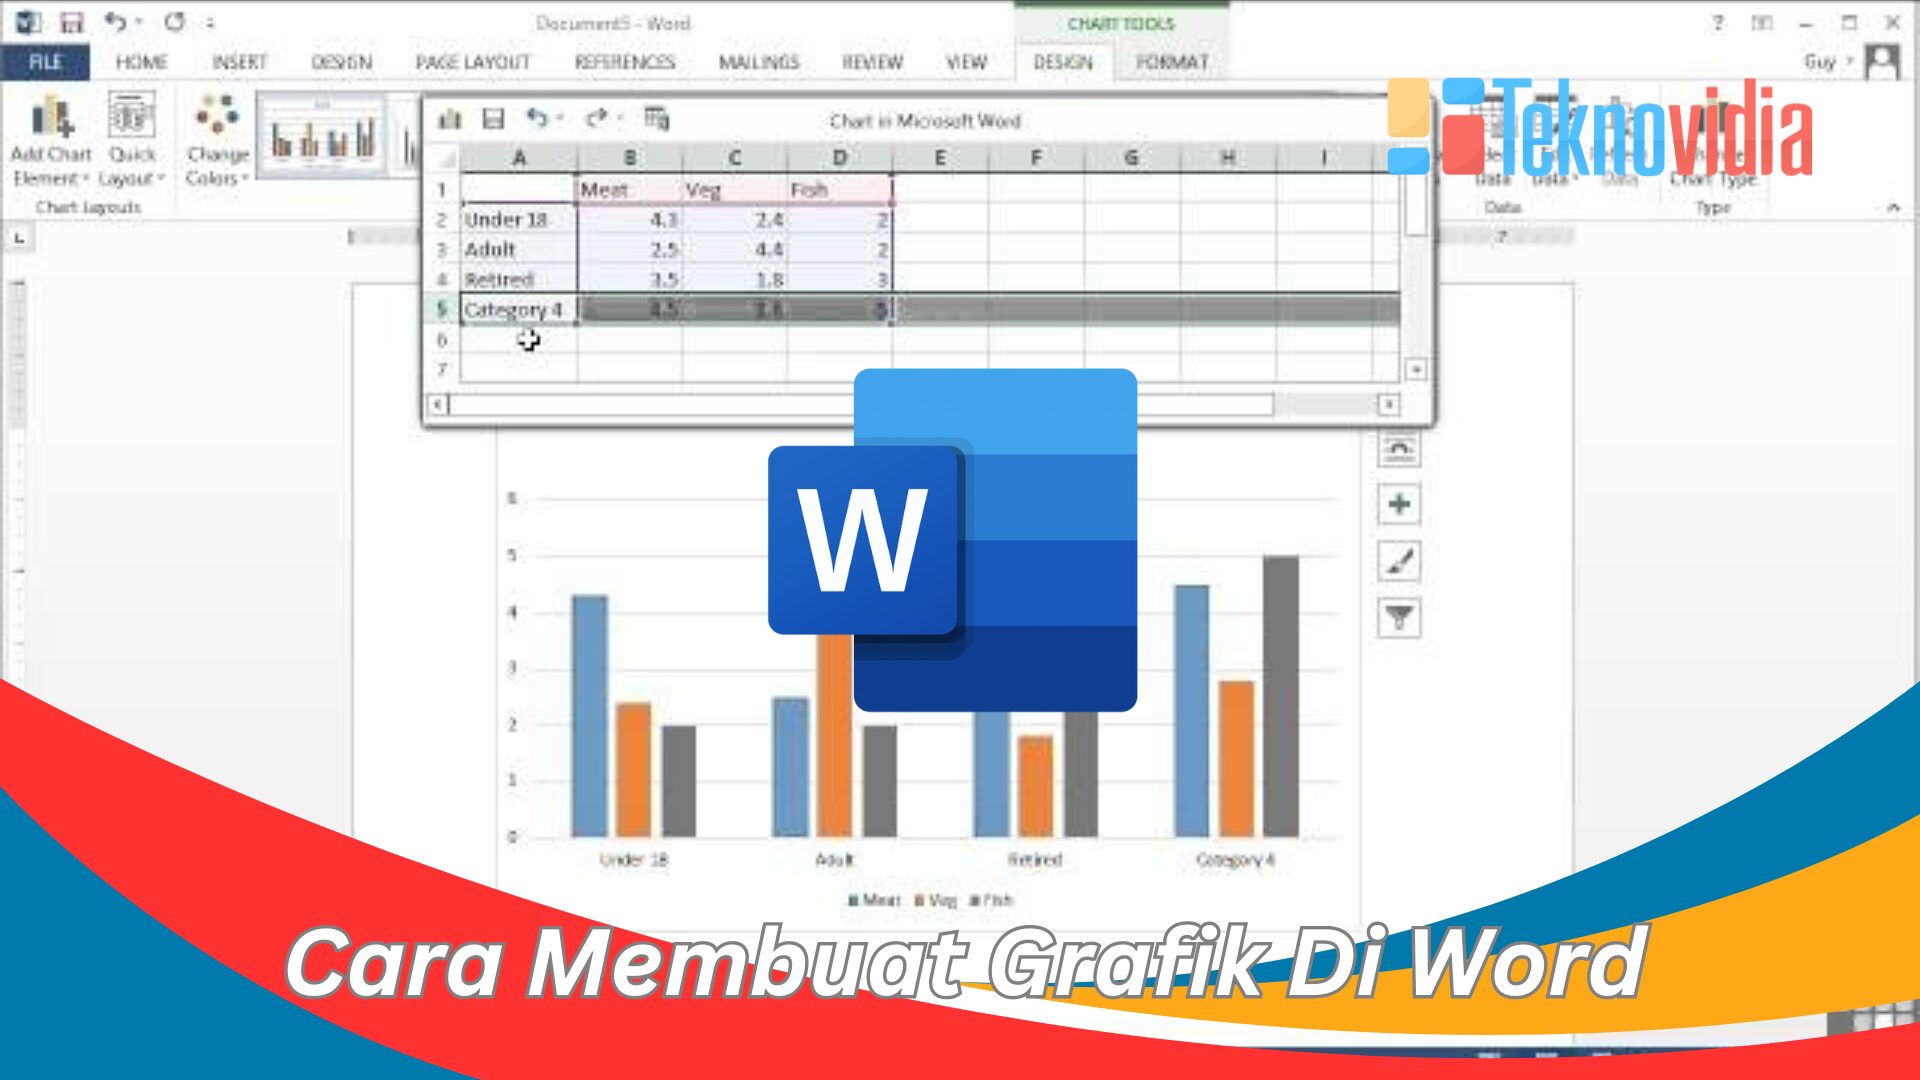Viewport: 1920px width, 1080px height.
Task: Select the chart style preview icon
Action: tap(1396, 560)
